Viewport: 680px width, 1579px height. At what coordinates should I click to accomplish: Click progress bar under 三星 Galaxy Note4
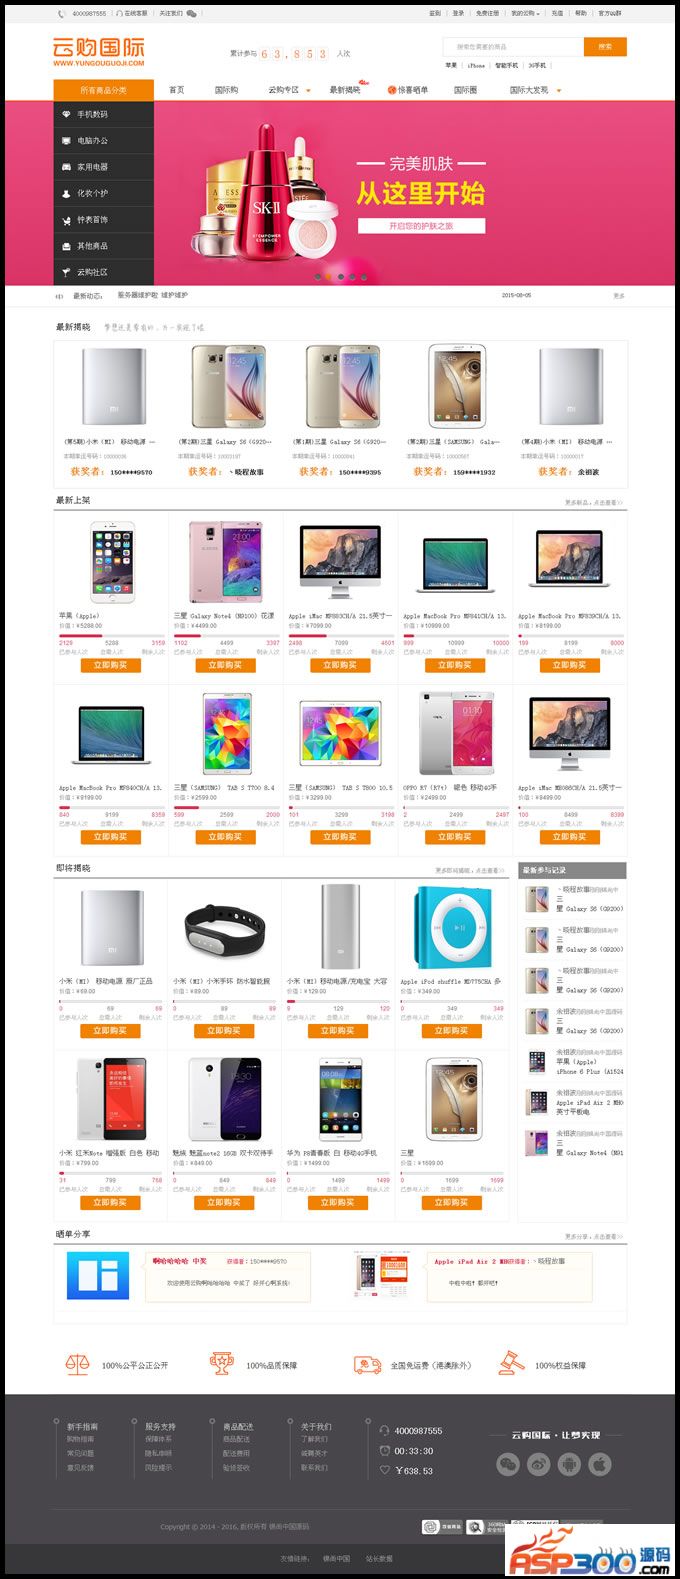(x=226, y=636)
